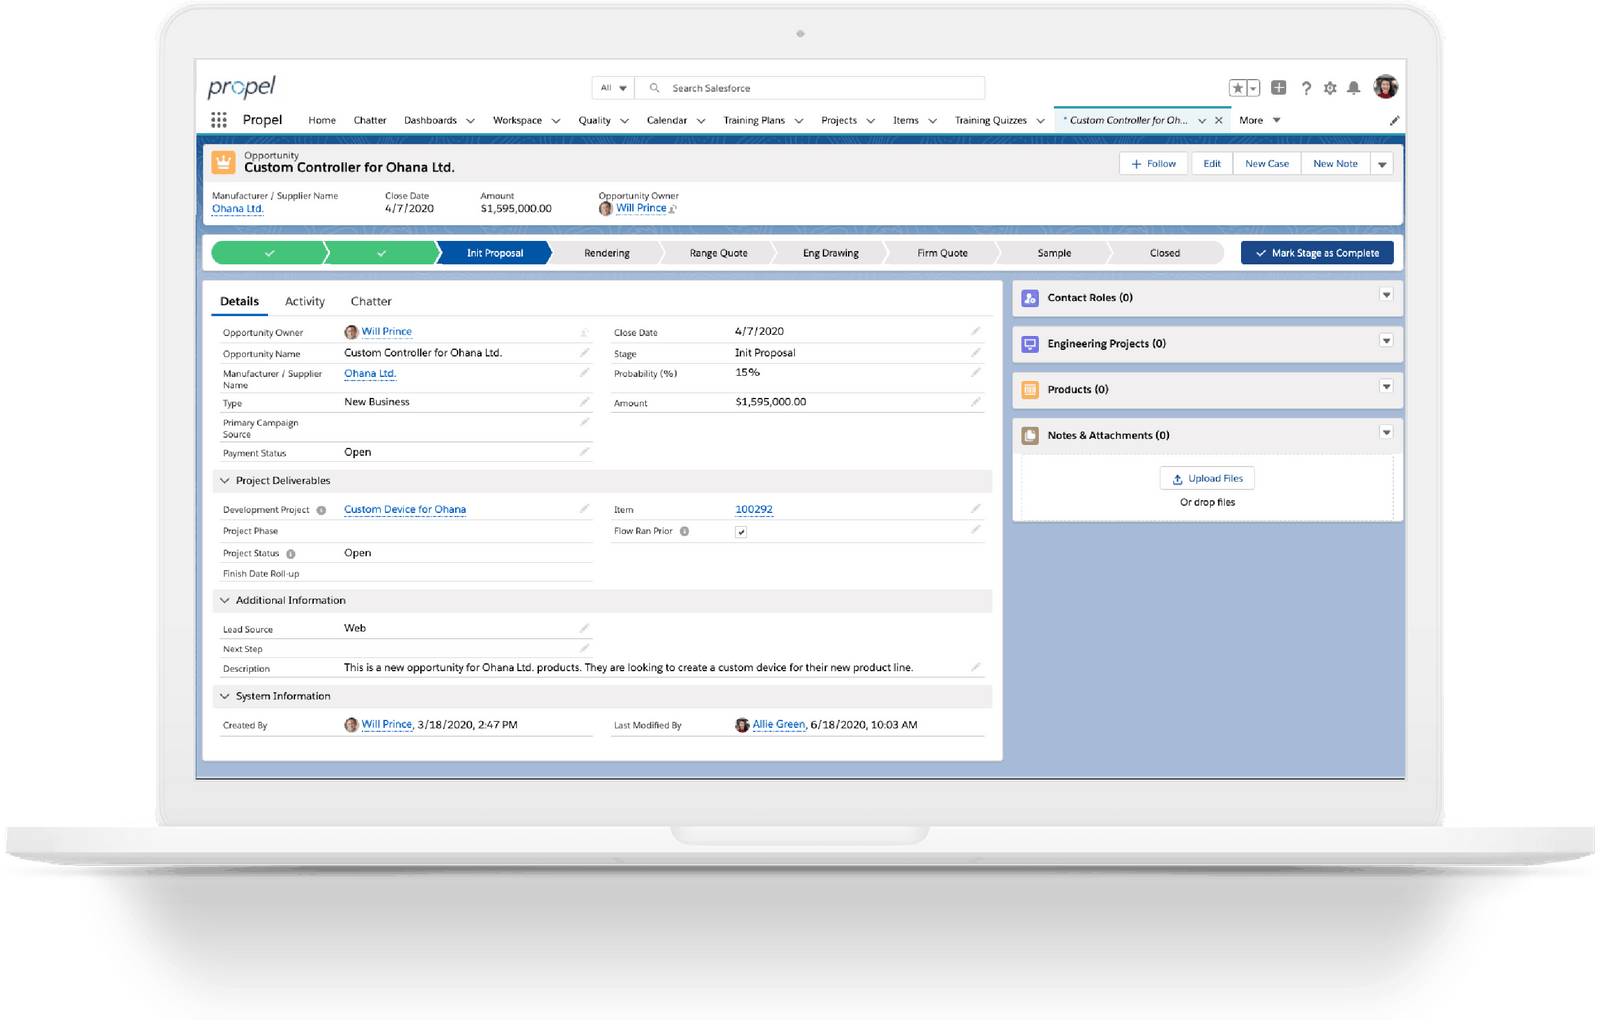Open the Contact Roles dropdown arrow

(x=1386, y=295)
